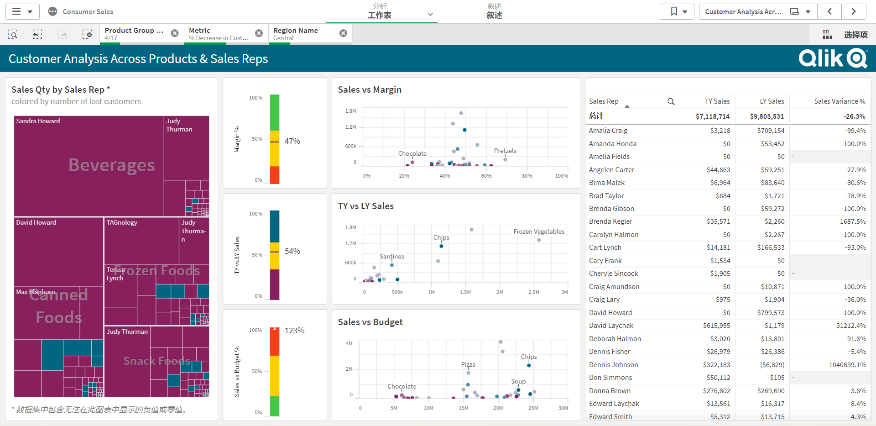The image size is (876, 426).
Task: Select Dennis Johnson in the table
Action: click(613, 365)
